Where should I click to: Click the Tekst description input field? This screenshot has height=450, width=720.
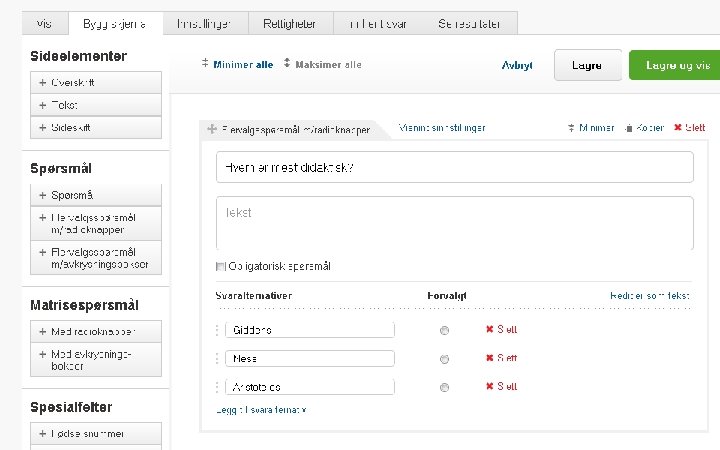(454, 222)
